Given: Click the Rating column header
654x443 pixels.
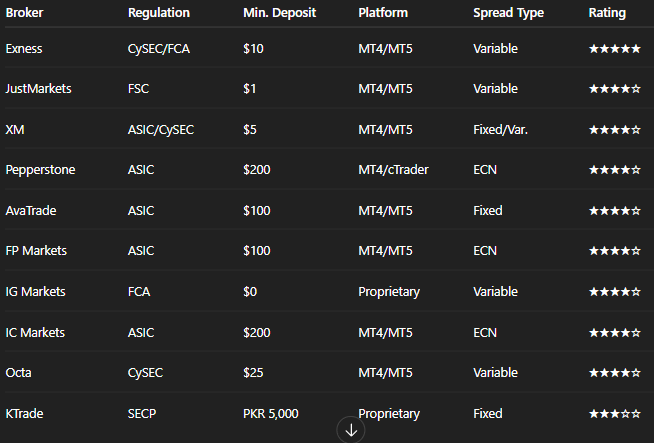Looking at the screenshot, I should [x=607, y=13].
